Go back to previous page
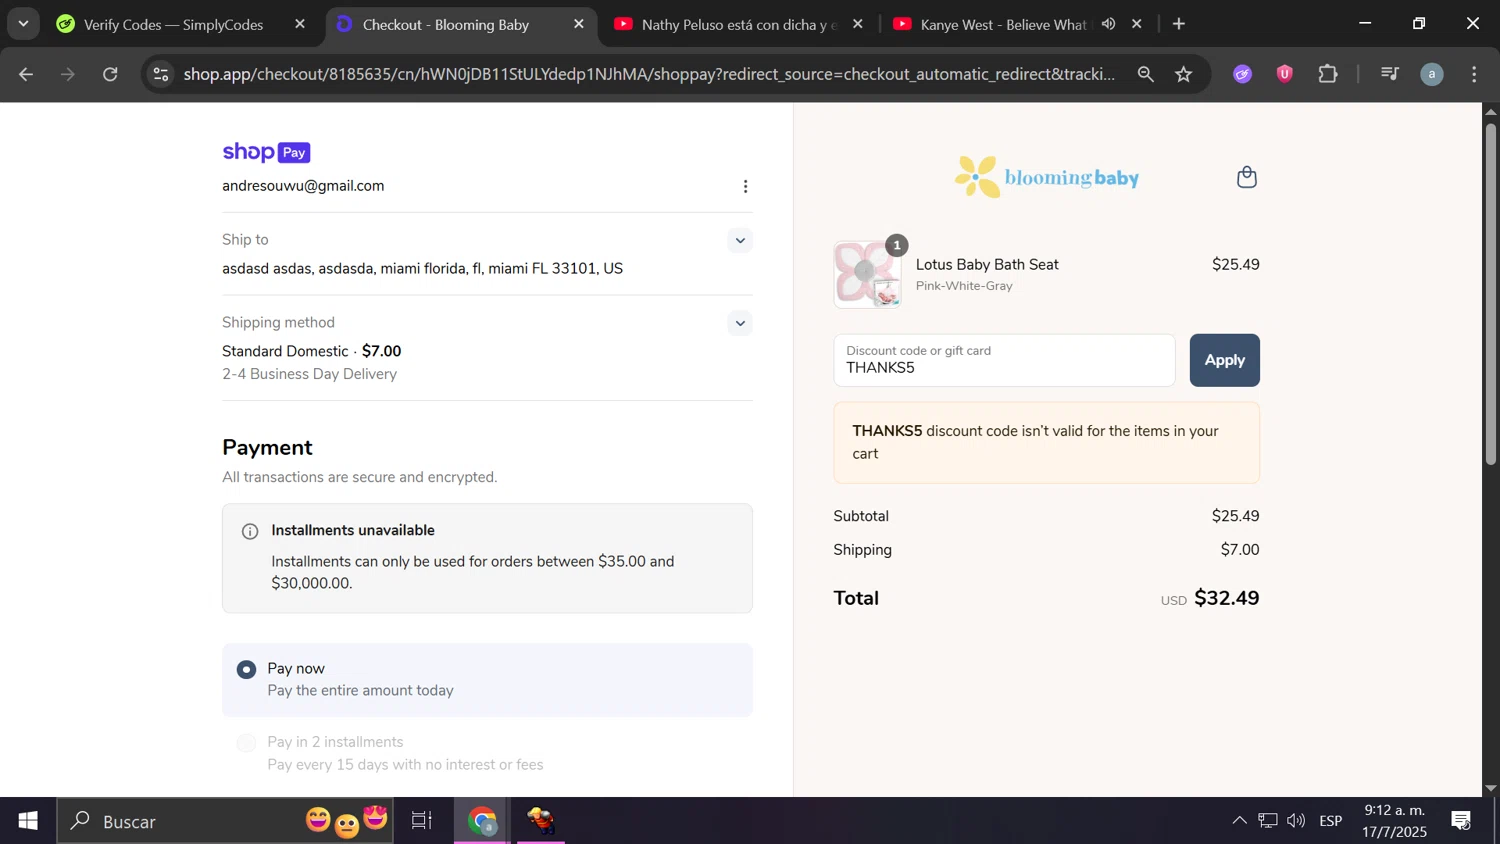 point(27,74)
